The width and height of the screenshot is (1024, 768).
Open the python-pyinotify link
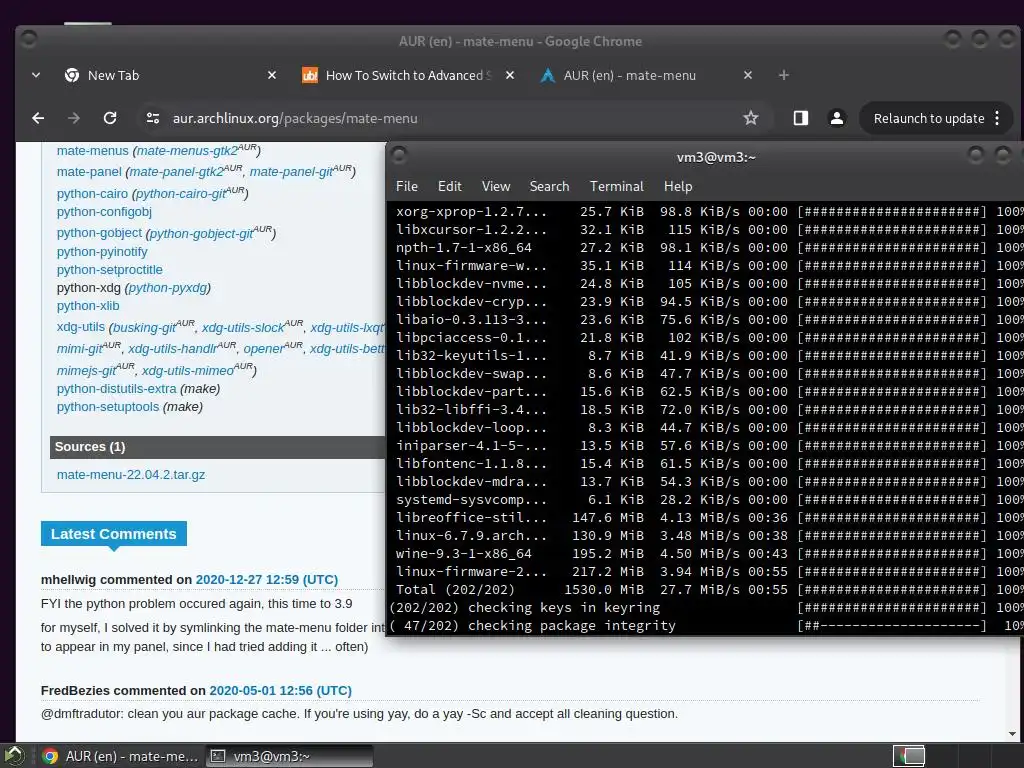click(x=102, y=251)
